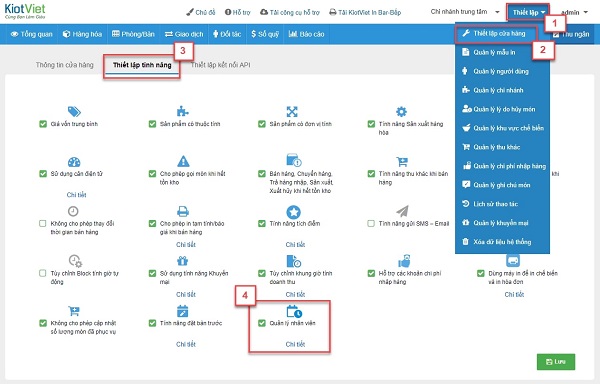Open the admin account dropdown

click(574, 13)
